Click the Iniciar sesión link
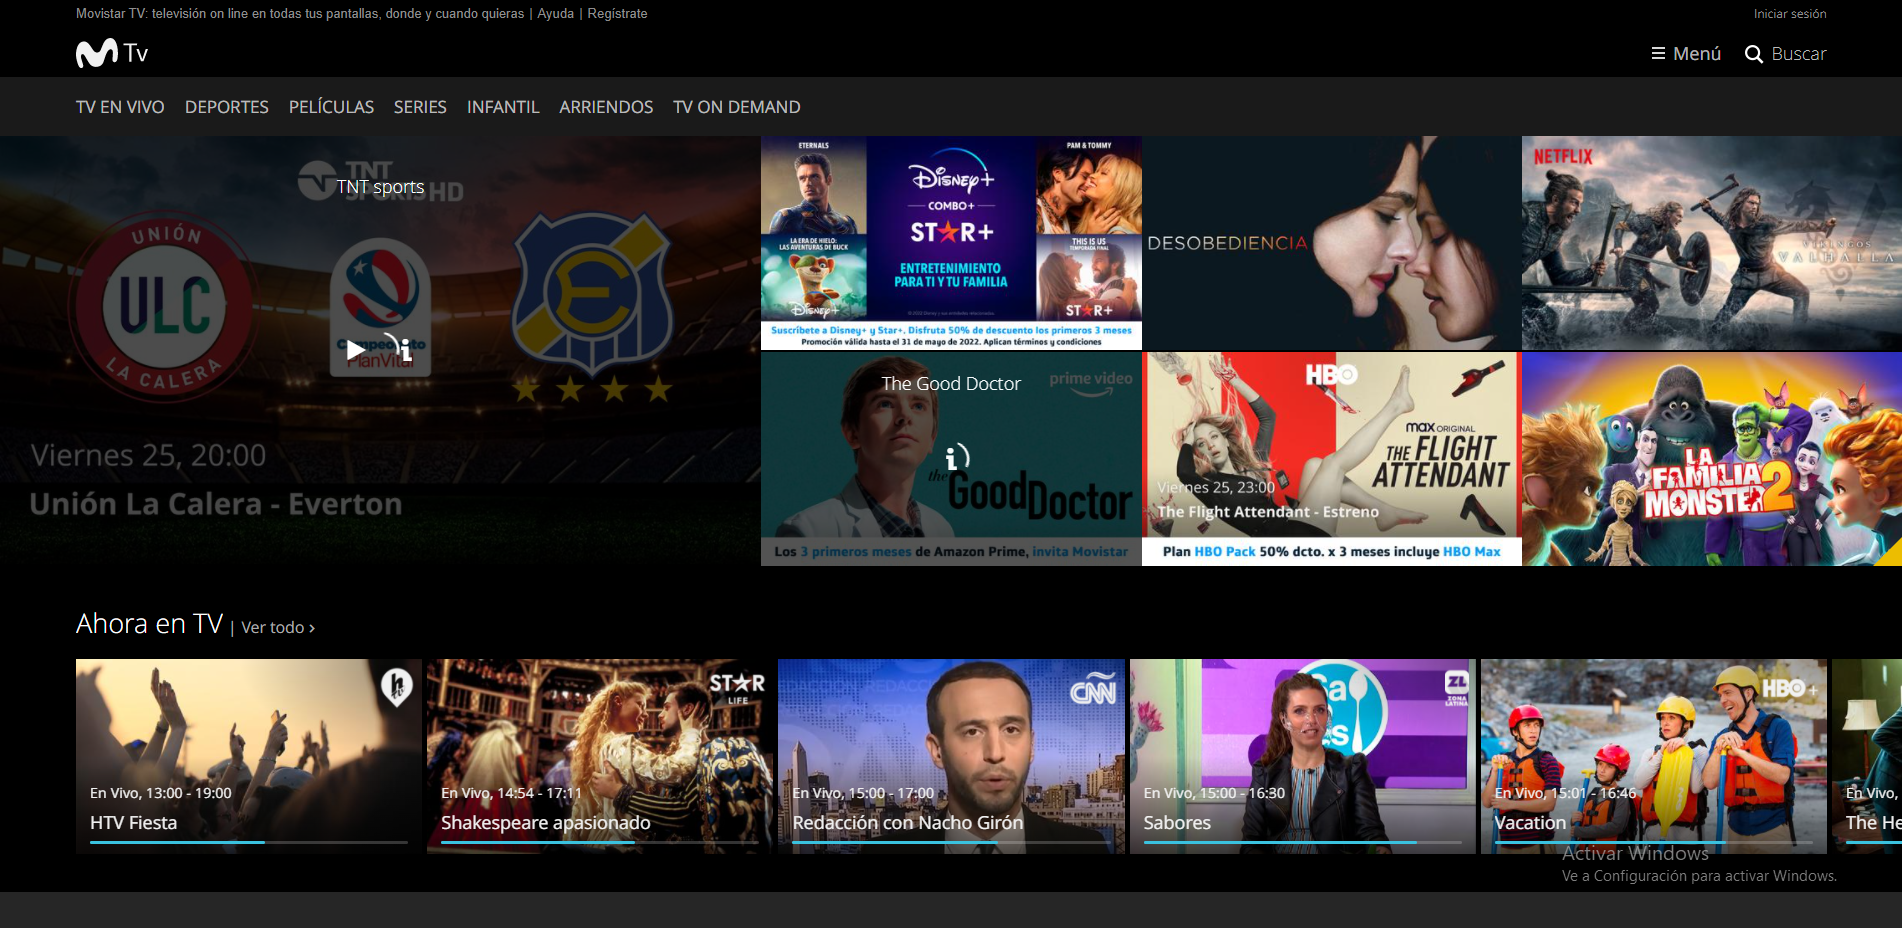Viewport: 1902px width, 928px height. pyautogui.click(x=1789, y=14)
